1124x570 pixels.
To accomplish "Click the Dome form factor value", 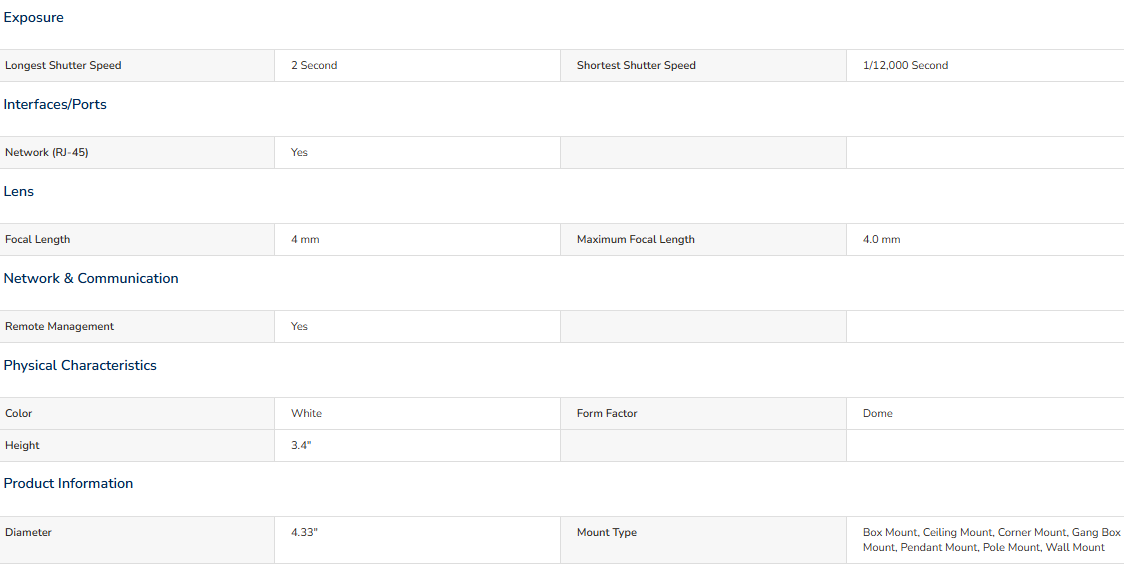I will (877, 414).
